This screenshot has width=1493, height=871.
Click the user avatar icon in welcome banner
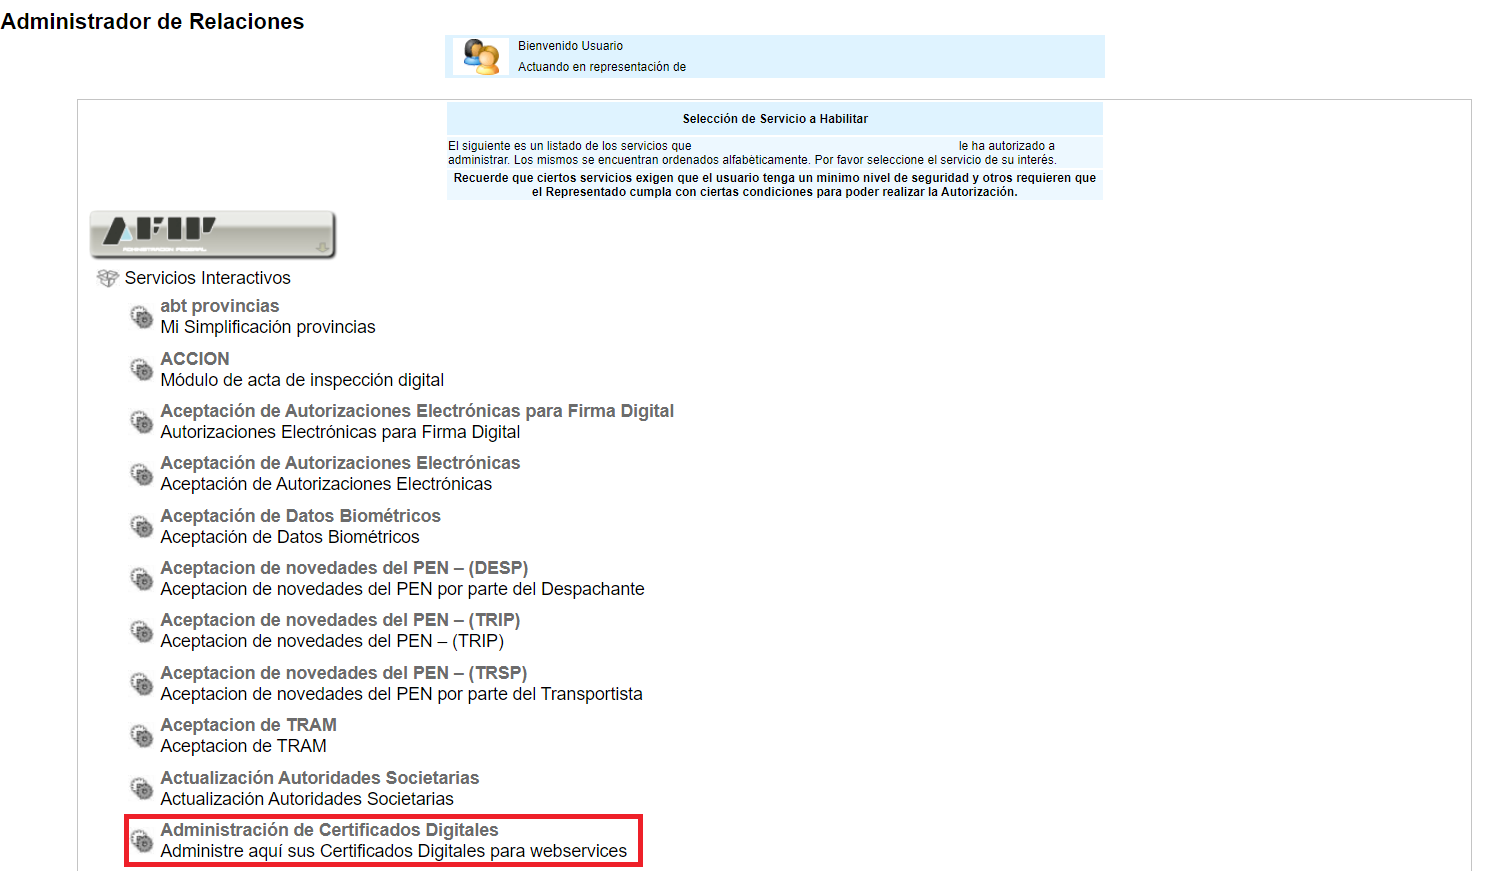pos(481,57)
